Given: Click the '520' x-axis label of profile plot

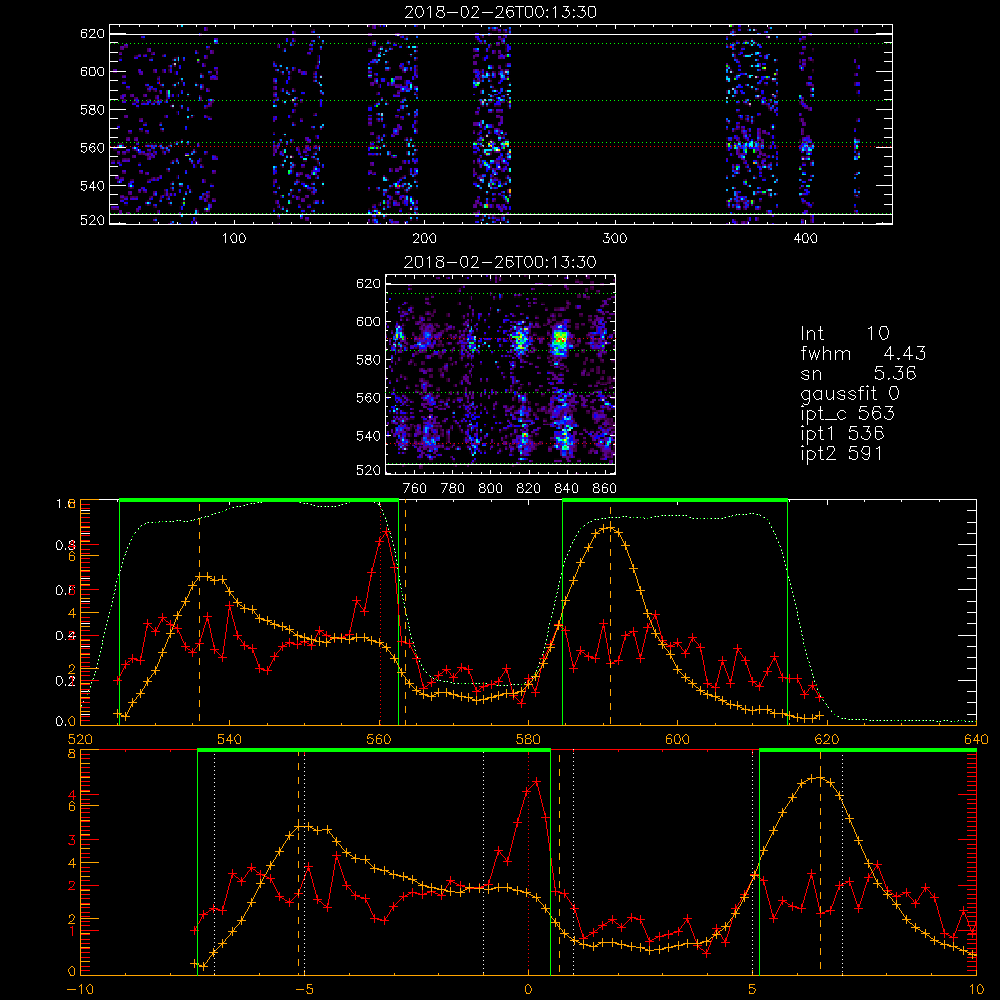Looking at the screenshot, I should click(x=80, y=740).
